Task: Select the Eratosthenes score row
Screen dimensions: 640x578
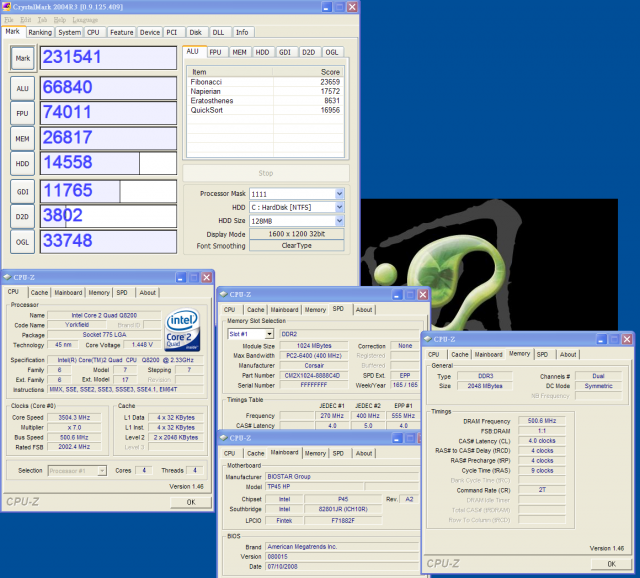Action: [x=265, y=101]
